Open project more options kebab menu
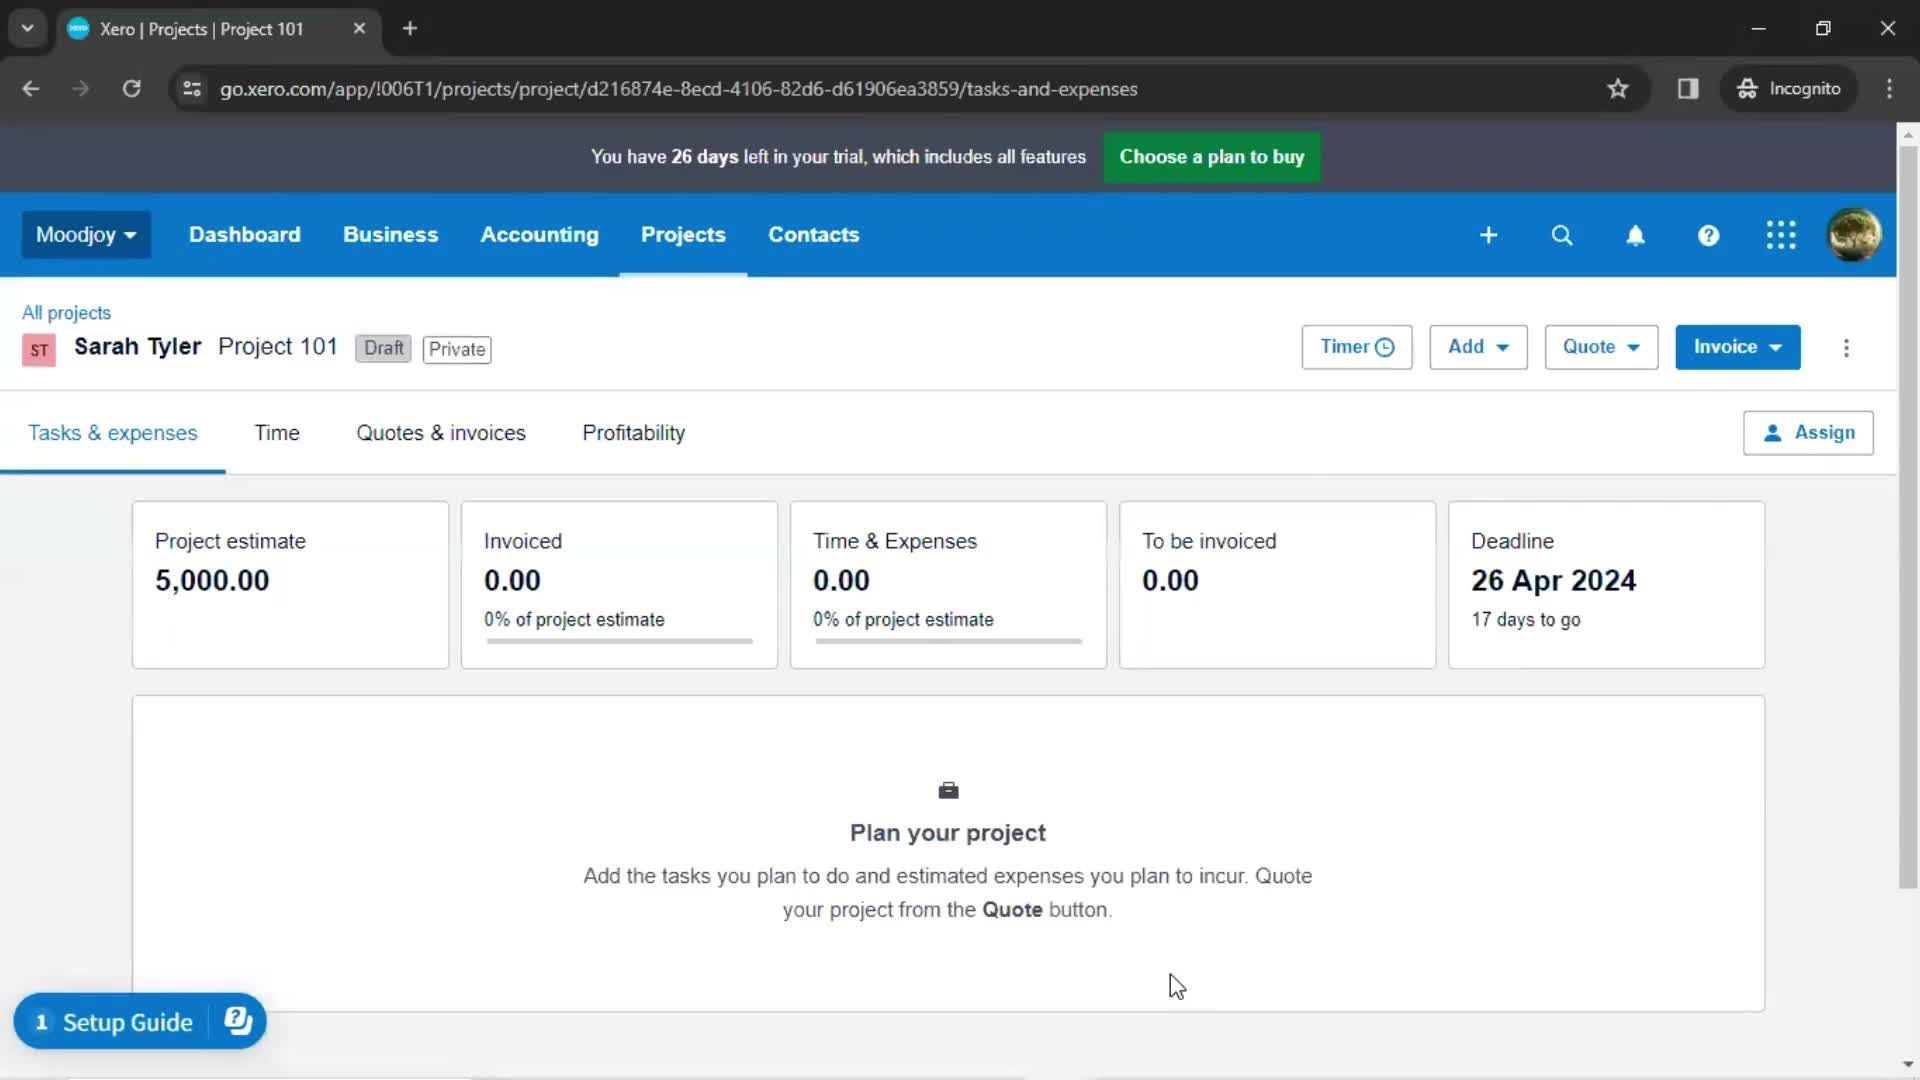The image size is (1920, 1080). [x=1846, y=348]
